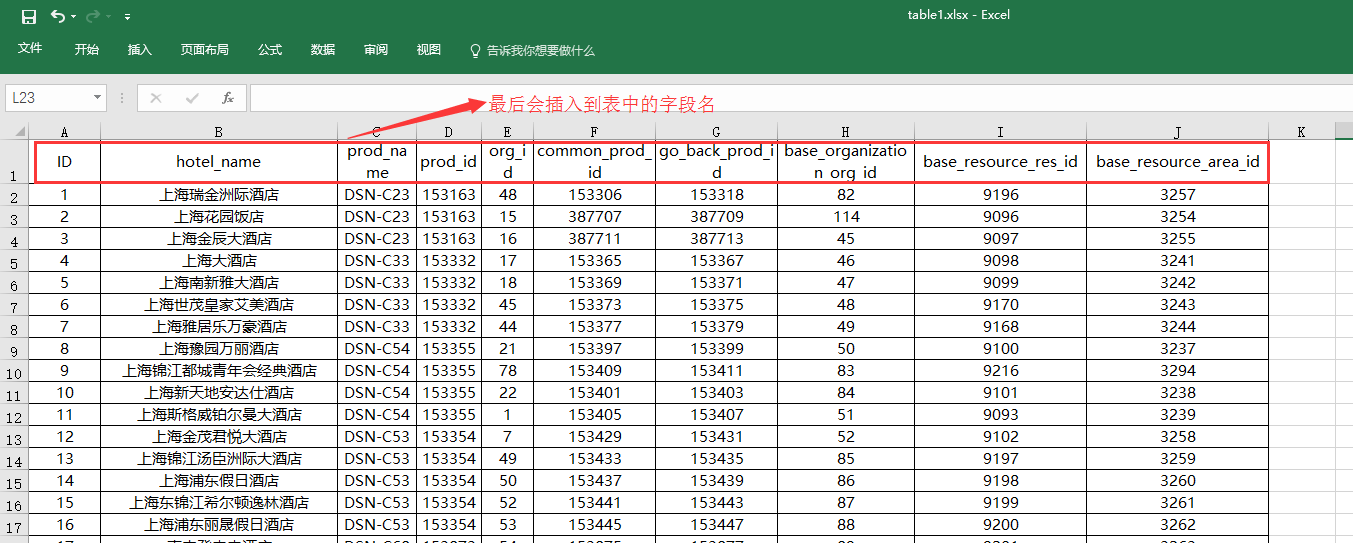
Task: Open Customize Quick Access Toolbar dropdown
Action: tap(127, 17)
